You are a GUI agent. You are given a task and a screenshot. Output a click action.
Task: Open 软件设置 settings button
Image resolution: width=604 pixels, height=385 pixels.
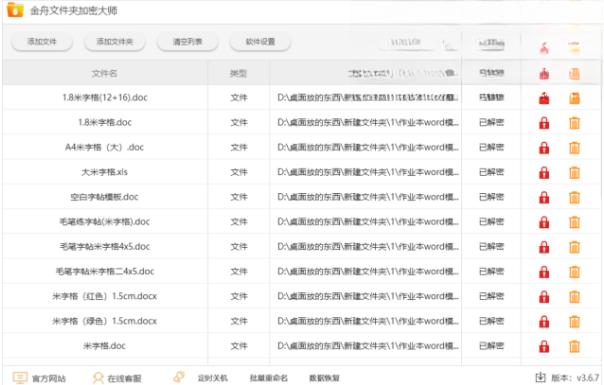pos(260,42)
